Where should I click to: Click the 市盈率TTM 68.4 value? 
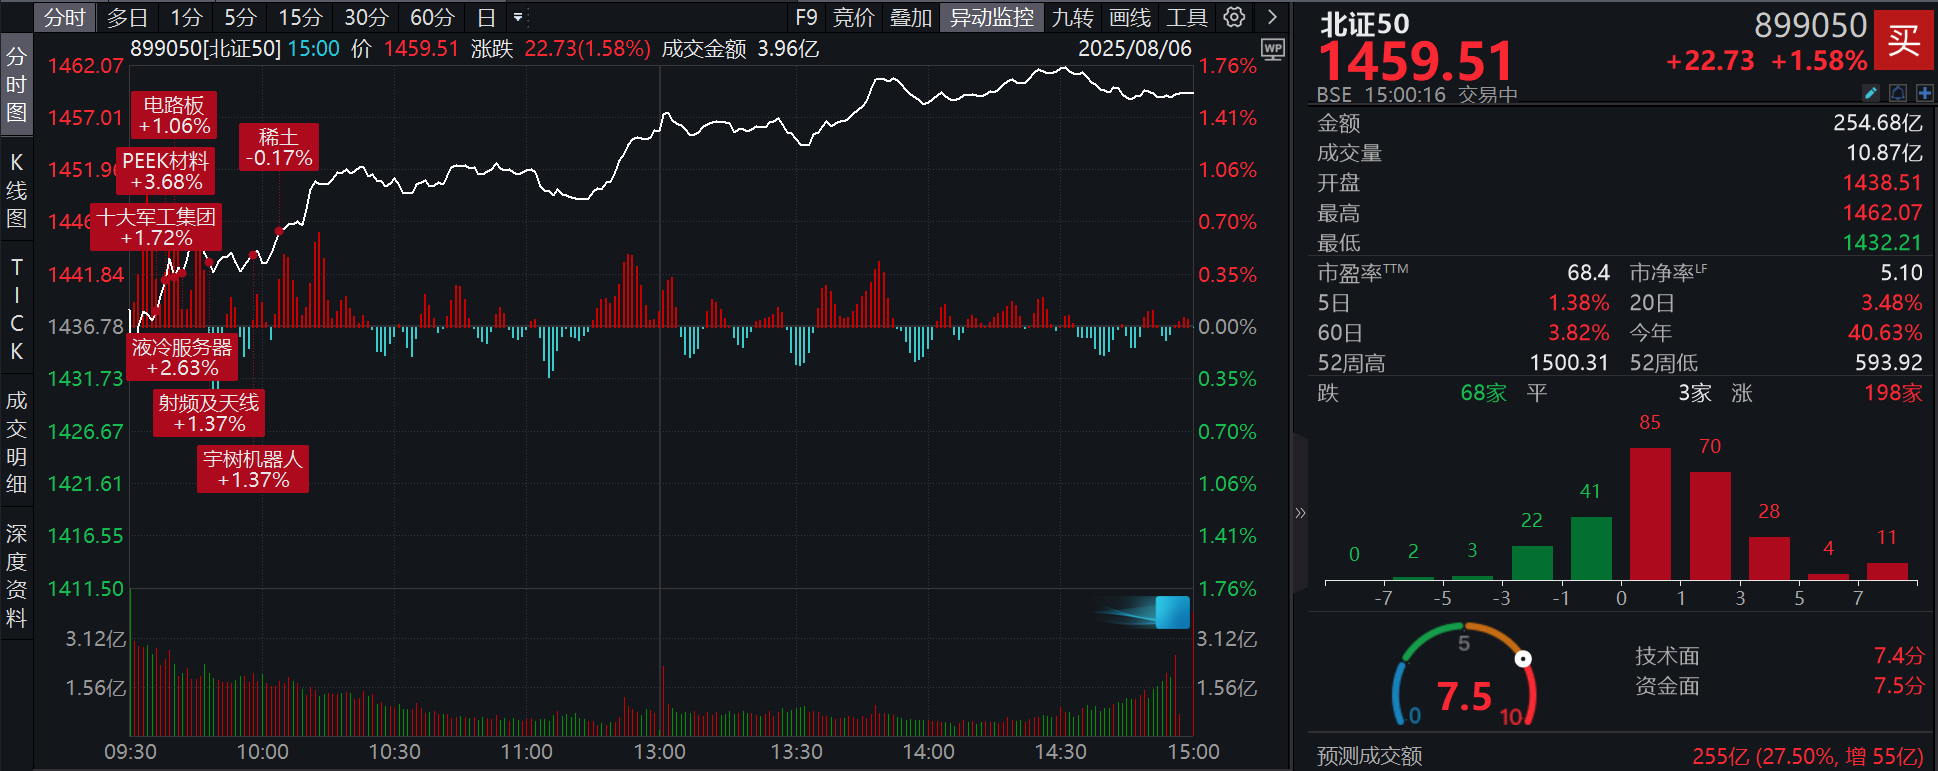click(1588, 273)
